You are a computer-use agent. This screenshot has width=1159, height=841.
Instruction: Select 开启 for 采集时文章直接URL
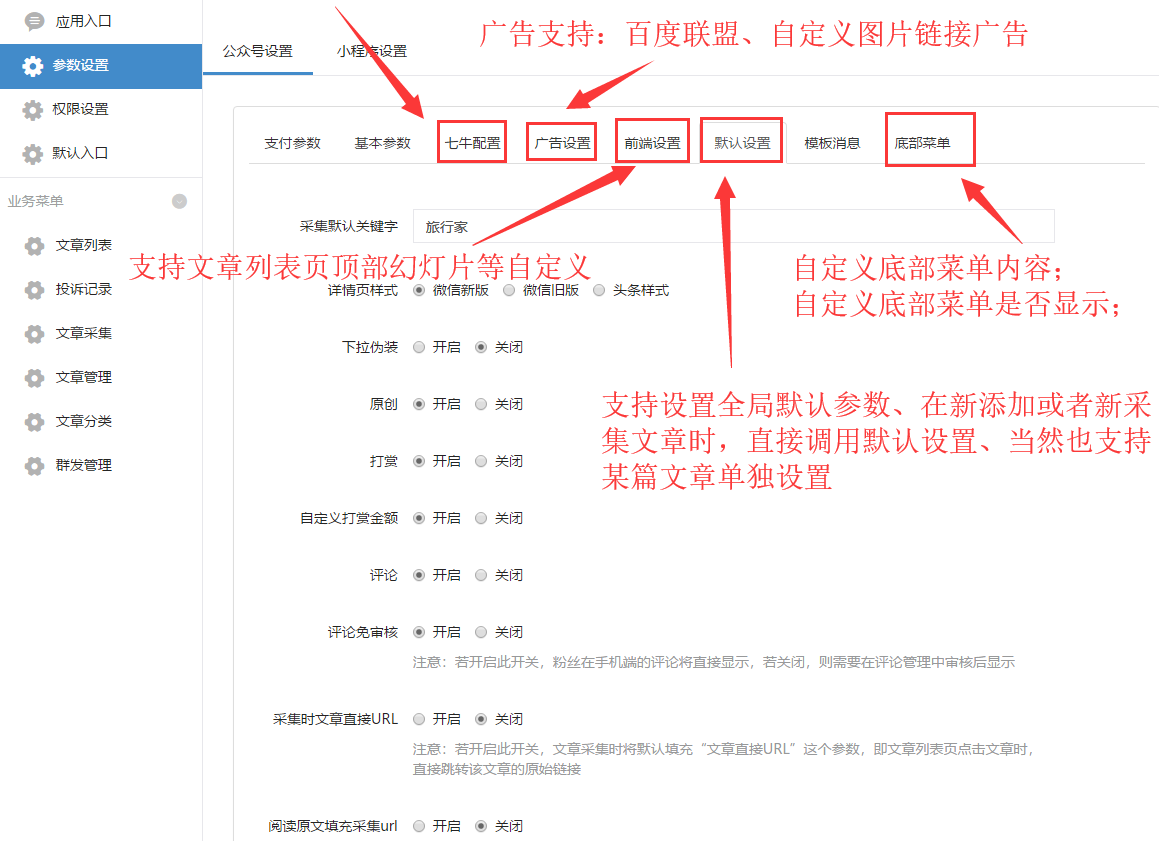click(x=419, y=720)
